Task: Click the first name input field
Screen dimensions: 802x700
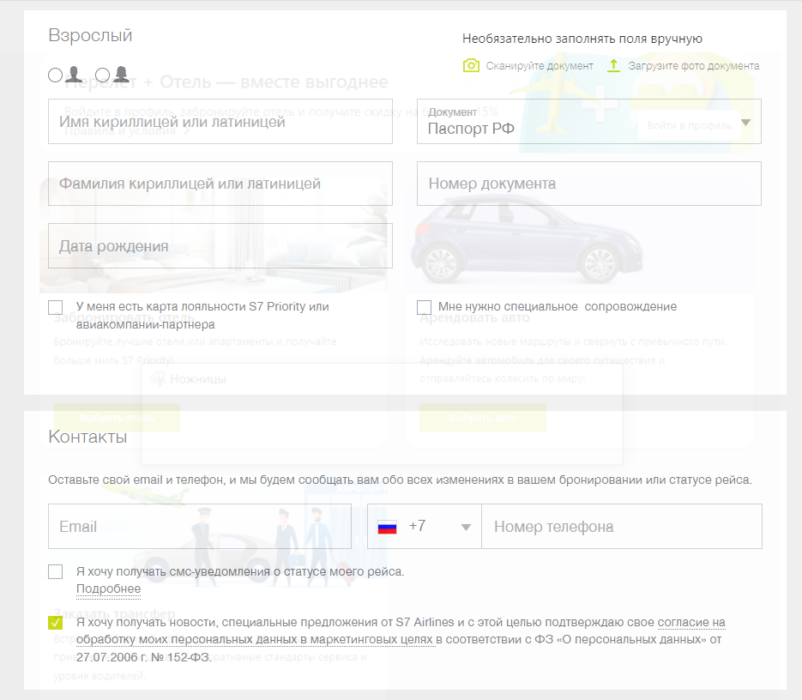Action: click(220, 122)
